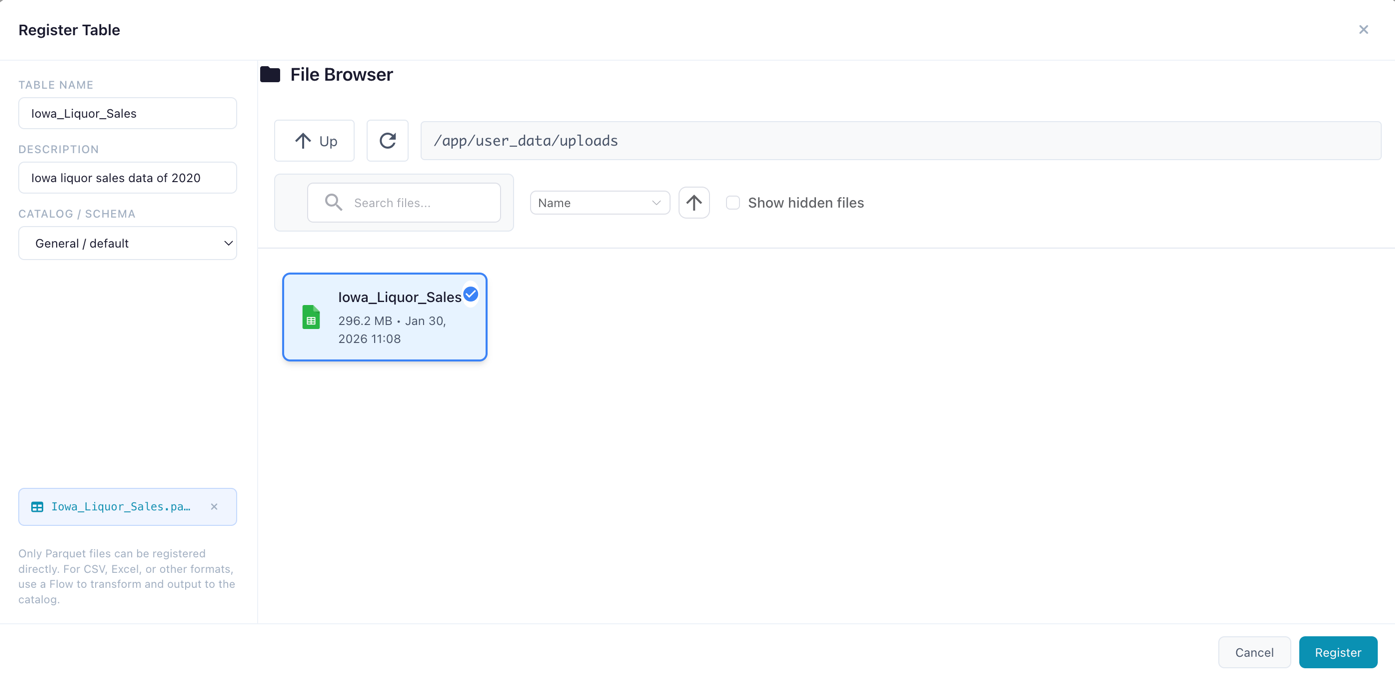
Task: Deselect the blue checkmark on Iowa_Liquor_Sales
Action: tap(470, 294)
